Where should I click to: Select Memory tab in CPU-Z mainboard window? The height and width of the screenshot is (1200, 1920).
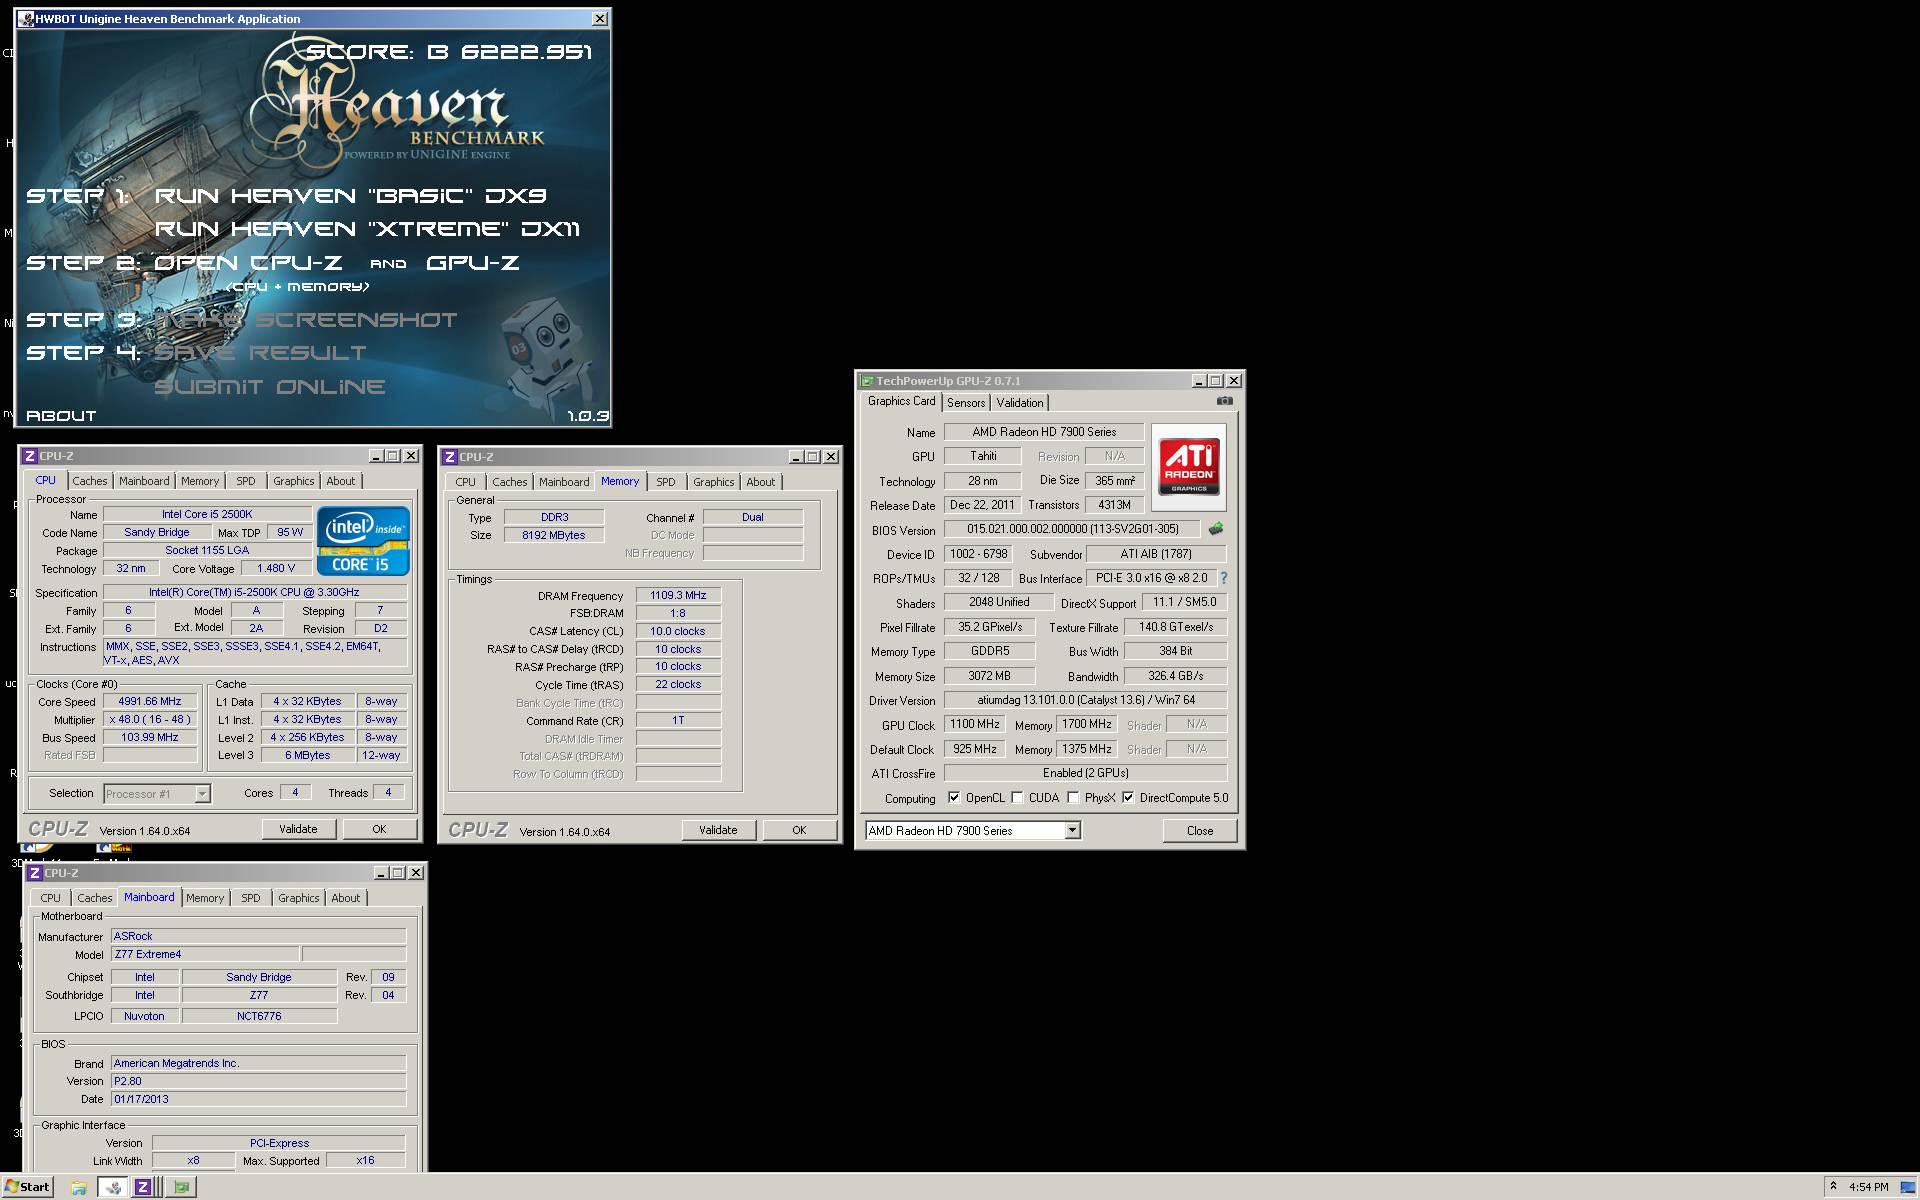click(x=205, y=898)
